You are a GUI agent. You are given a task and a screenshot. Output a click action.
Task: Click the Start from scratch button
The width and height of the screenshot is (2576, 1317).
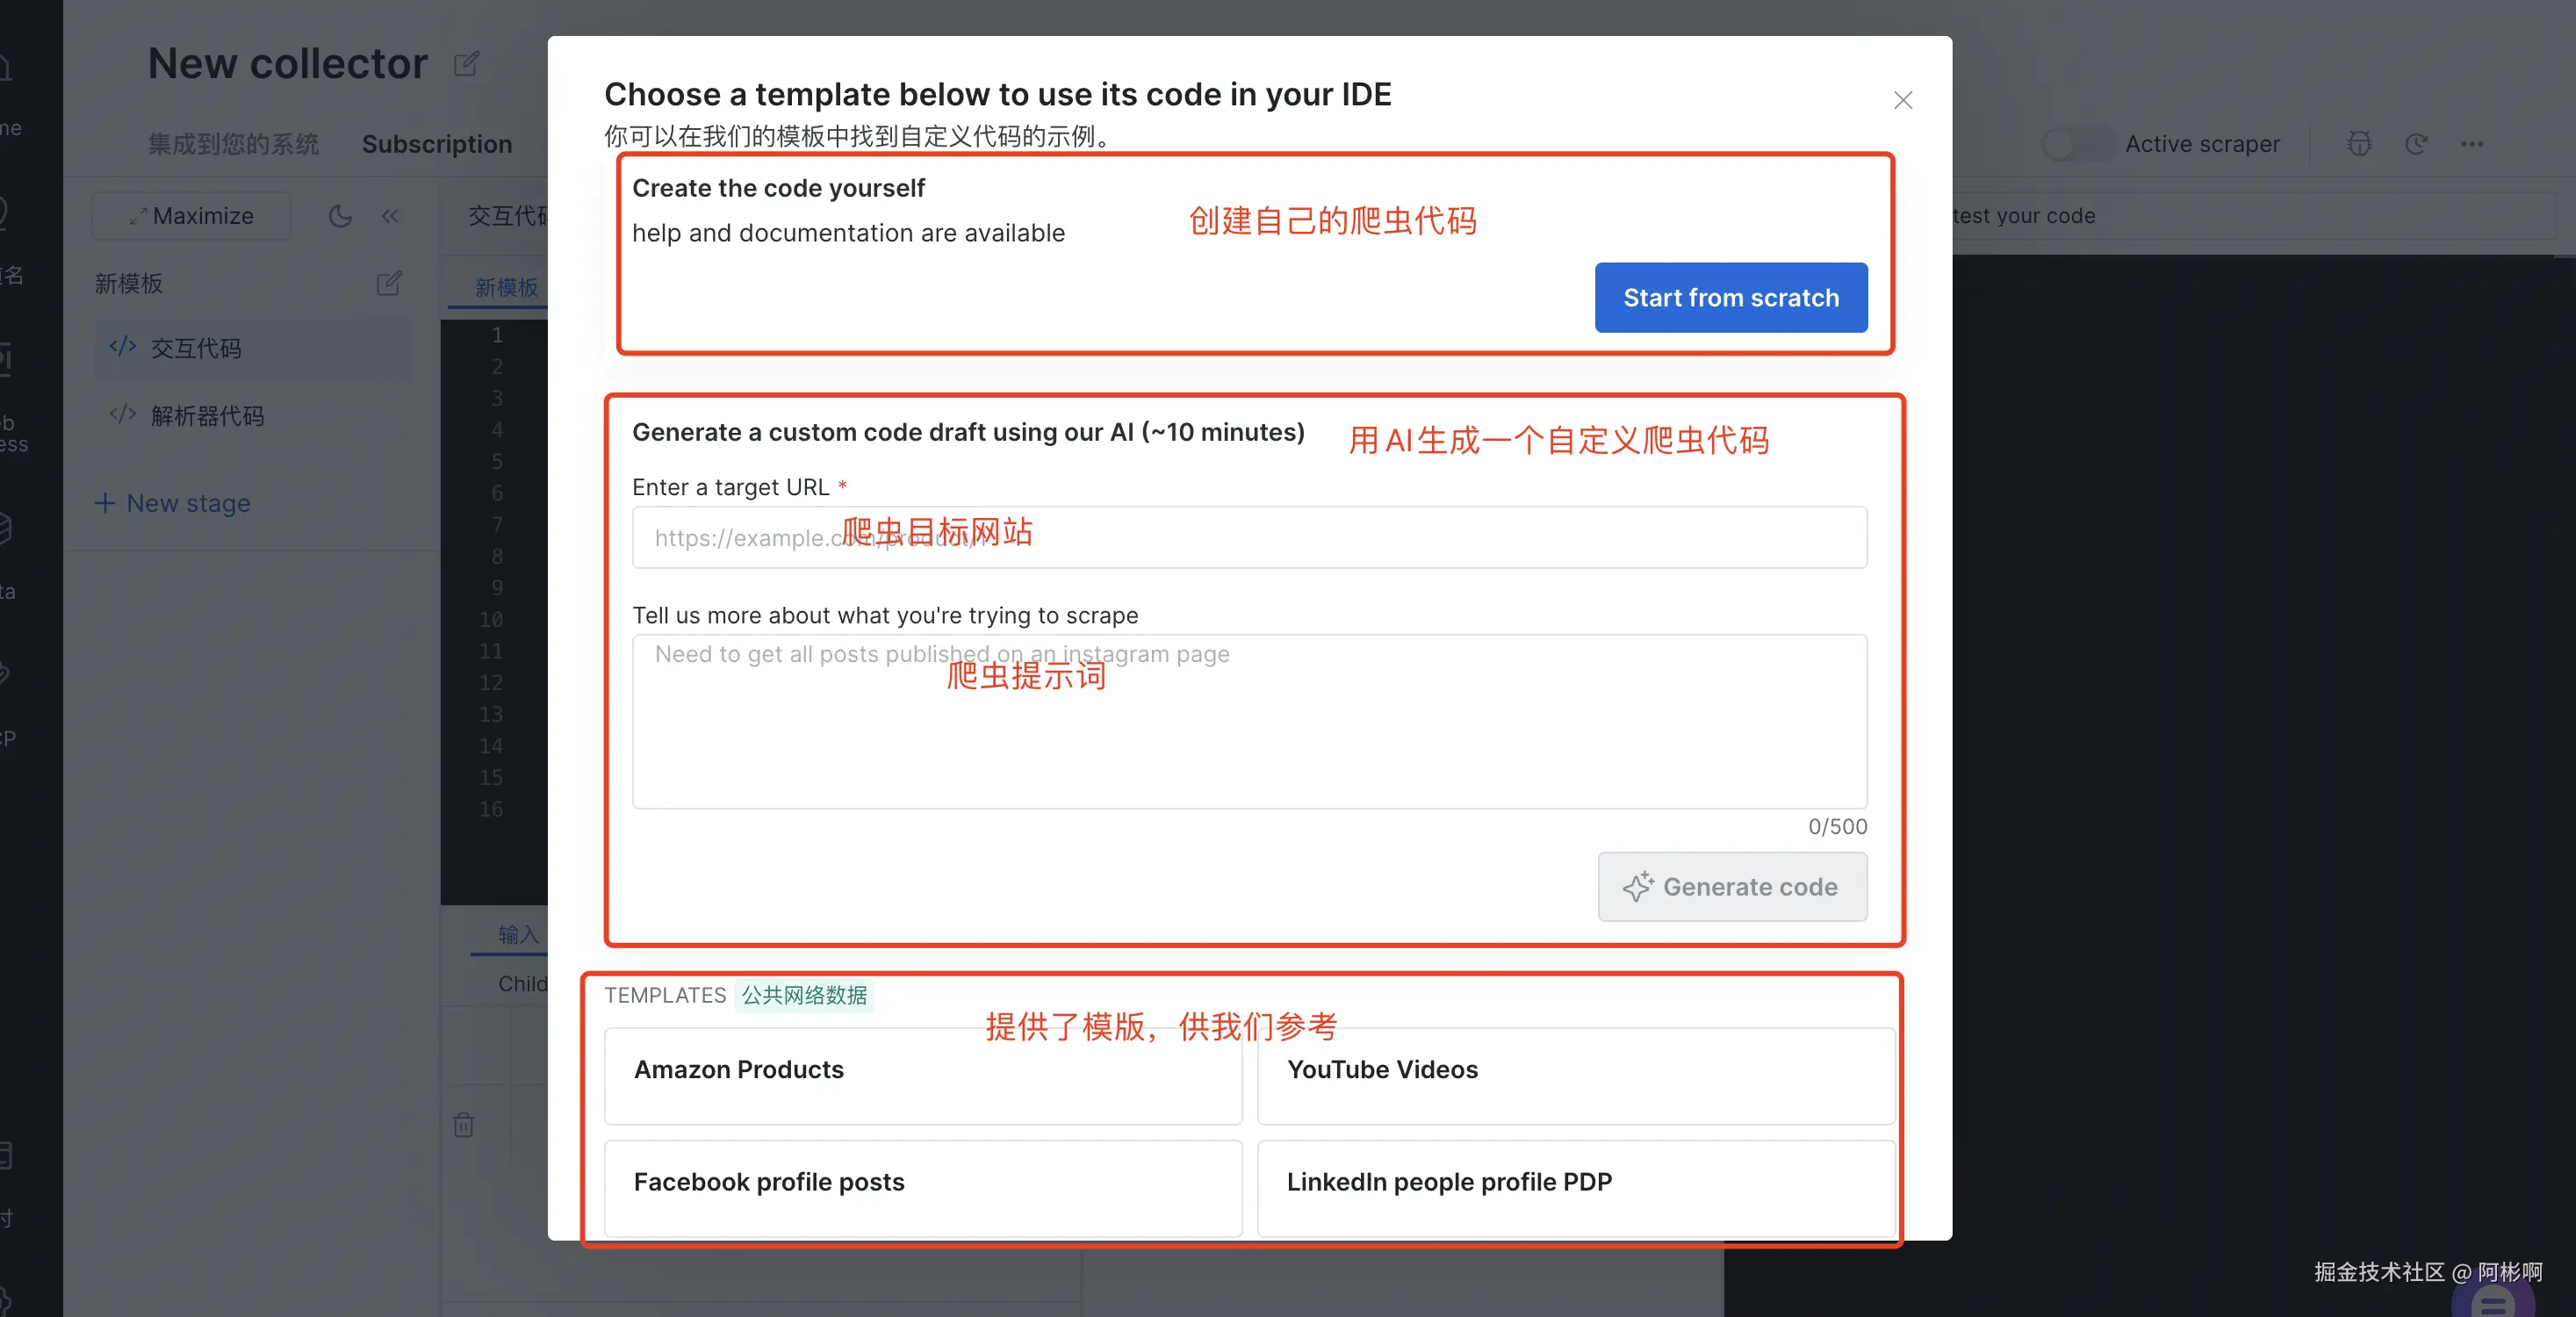(1730, 297)
